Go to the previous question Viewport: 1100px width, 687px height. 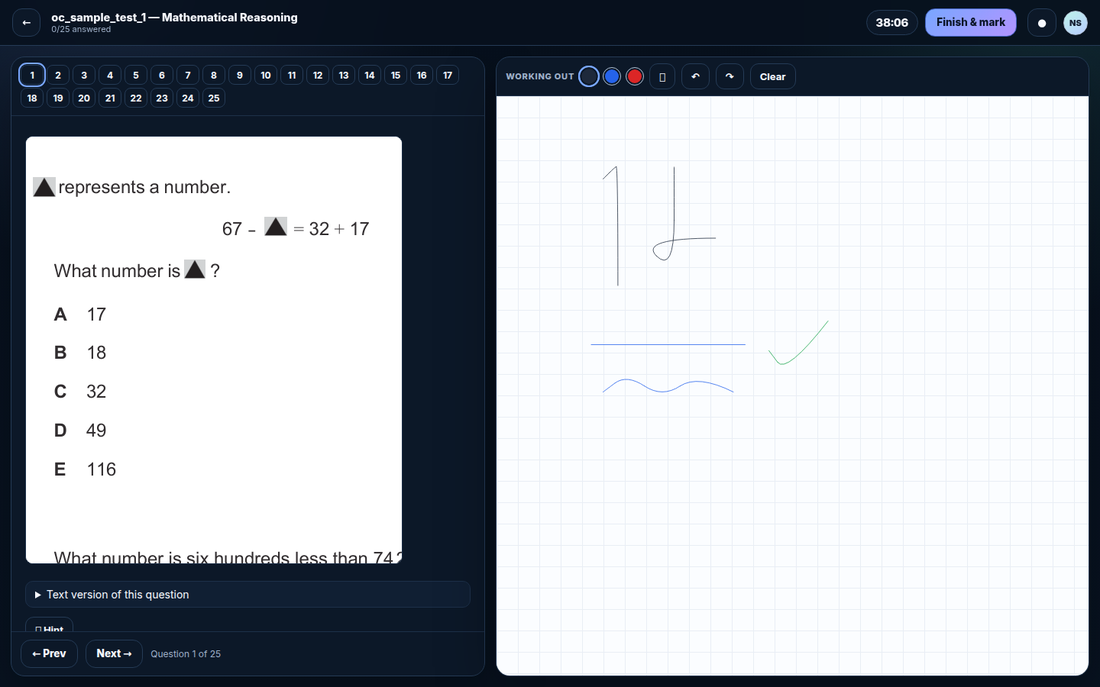[49, 653]
